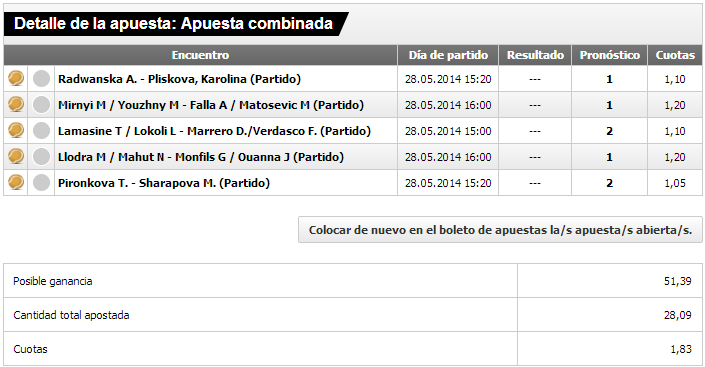The height and width of the screenshot is (367, 705).
Task: Click gray status circle for Lamasine/Lokoli match
Action: point(41,131)
